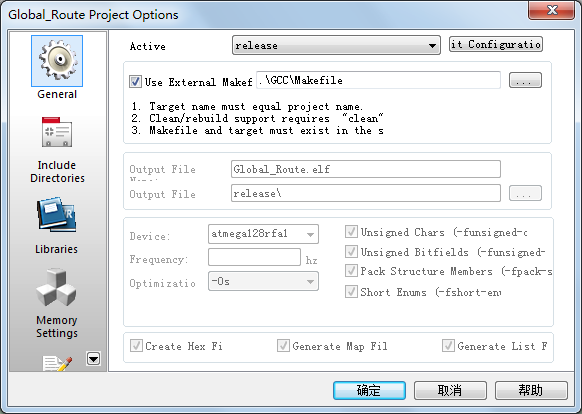Toggle the Short Enums checkbox
Screen dimensions: 582x414
tap(351, 291)
